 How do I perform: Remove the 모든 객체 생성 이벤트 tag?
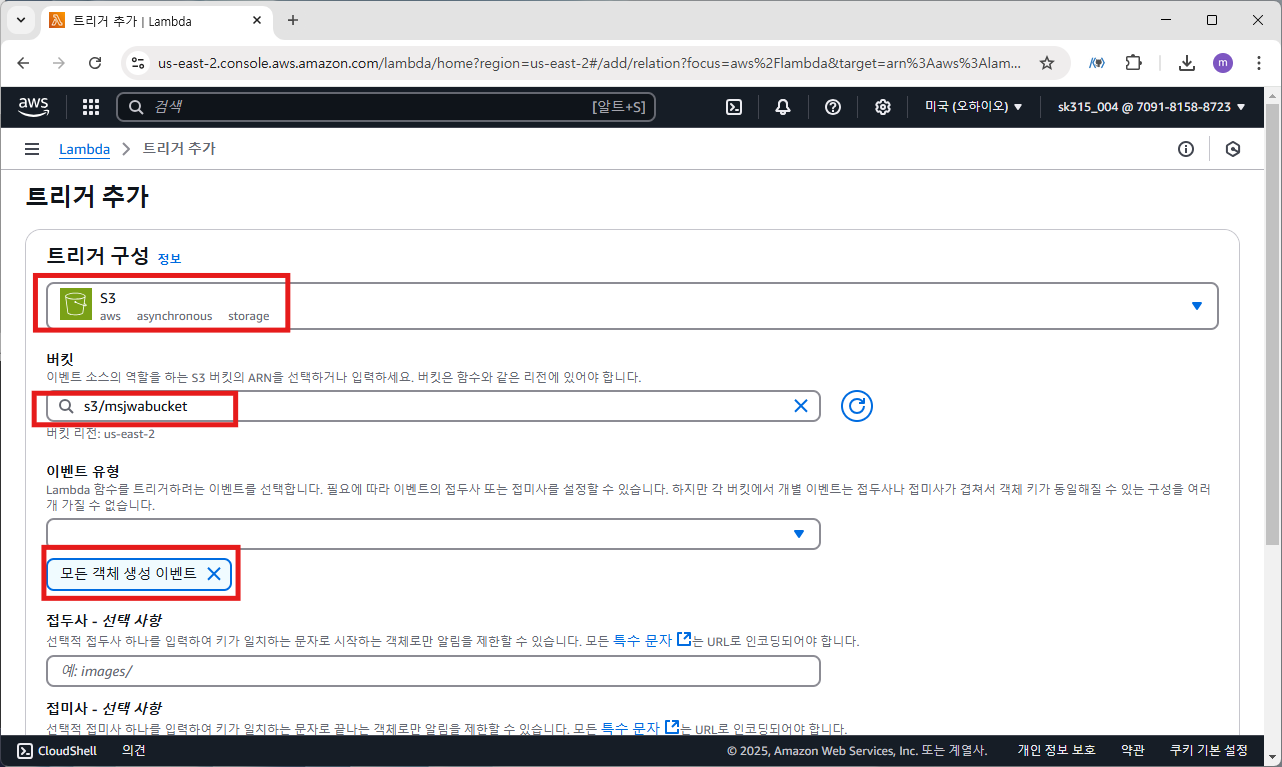pos(213,573)
